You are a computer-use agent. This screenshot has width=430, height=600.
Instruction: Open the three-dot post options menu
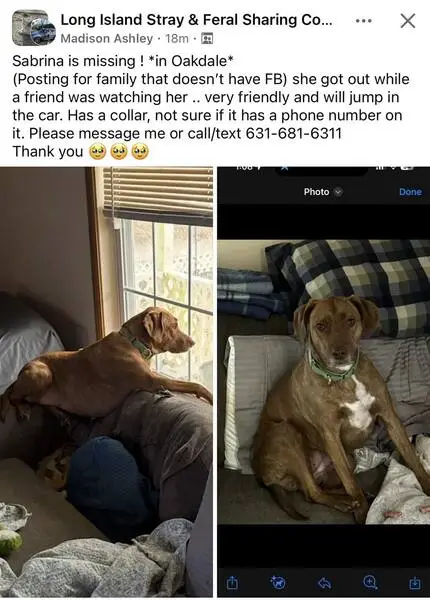coord(363,21)
